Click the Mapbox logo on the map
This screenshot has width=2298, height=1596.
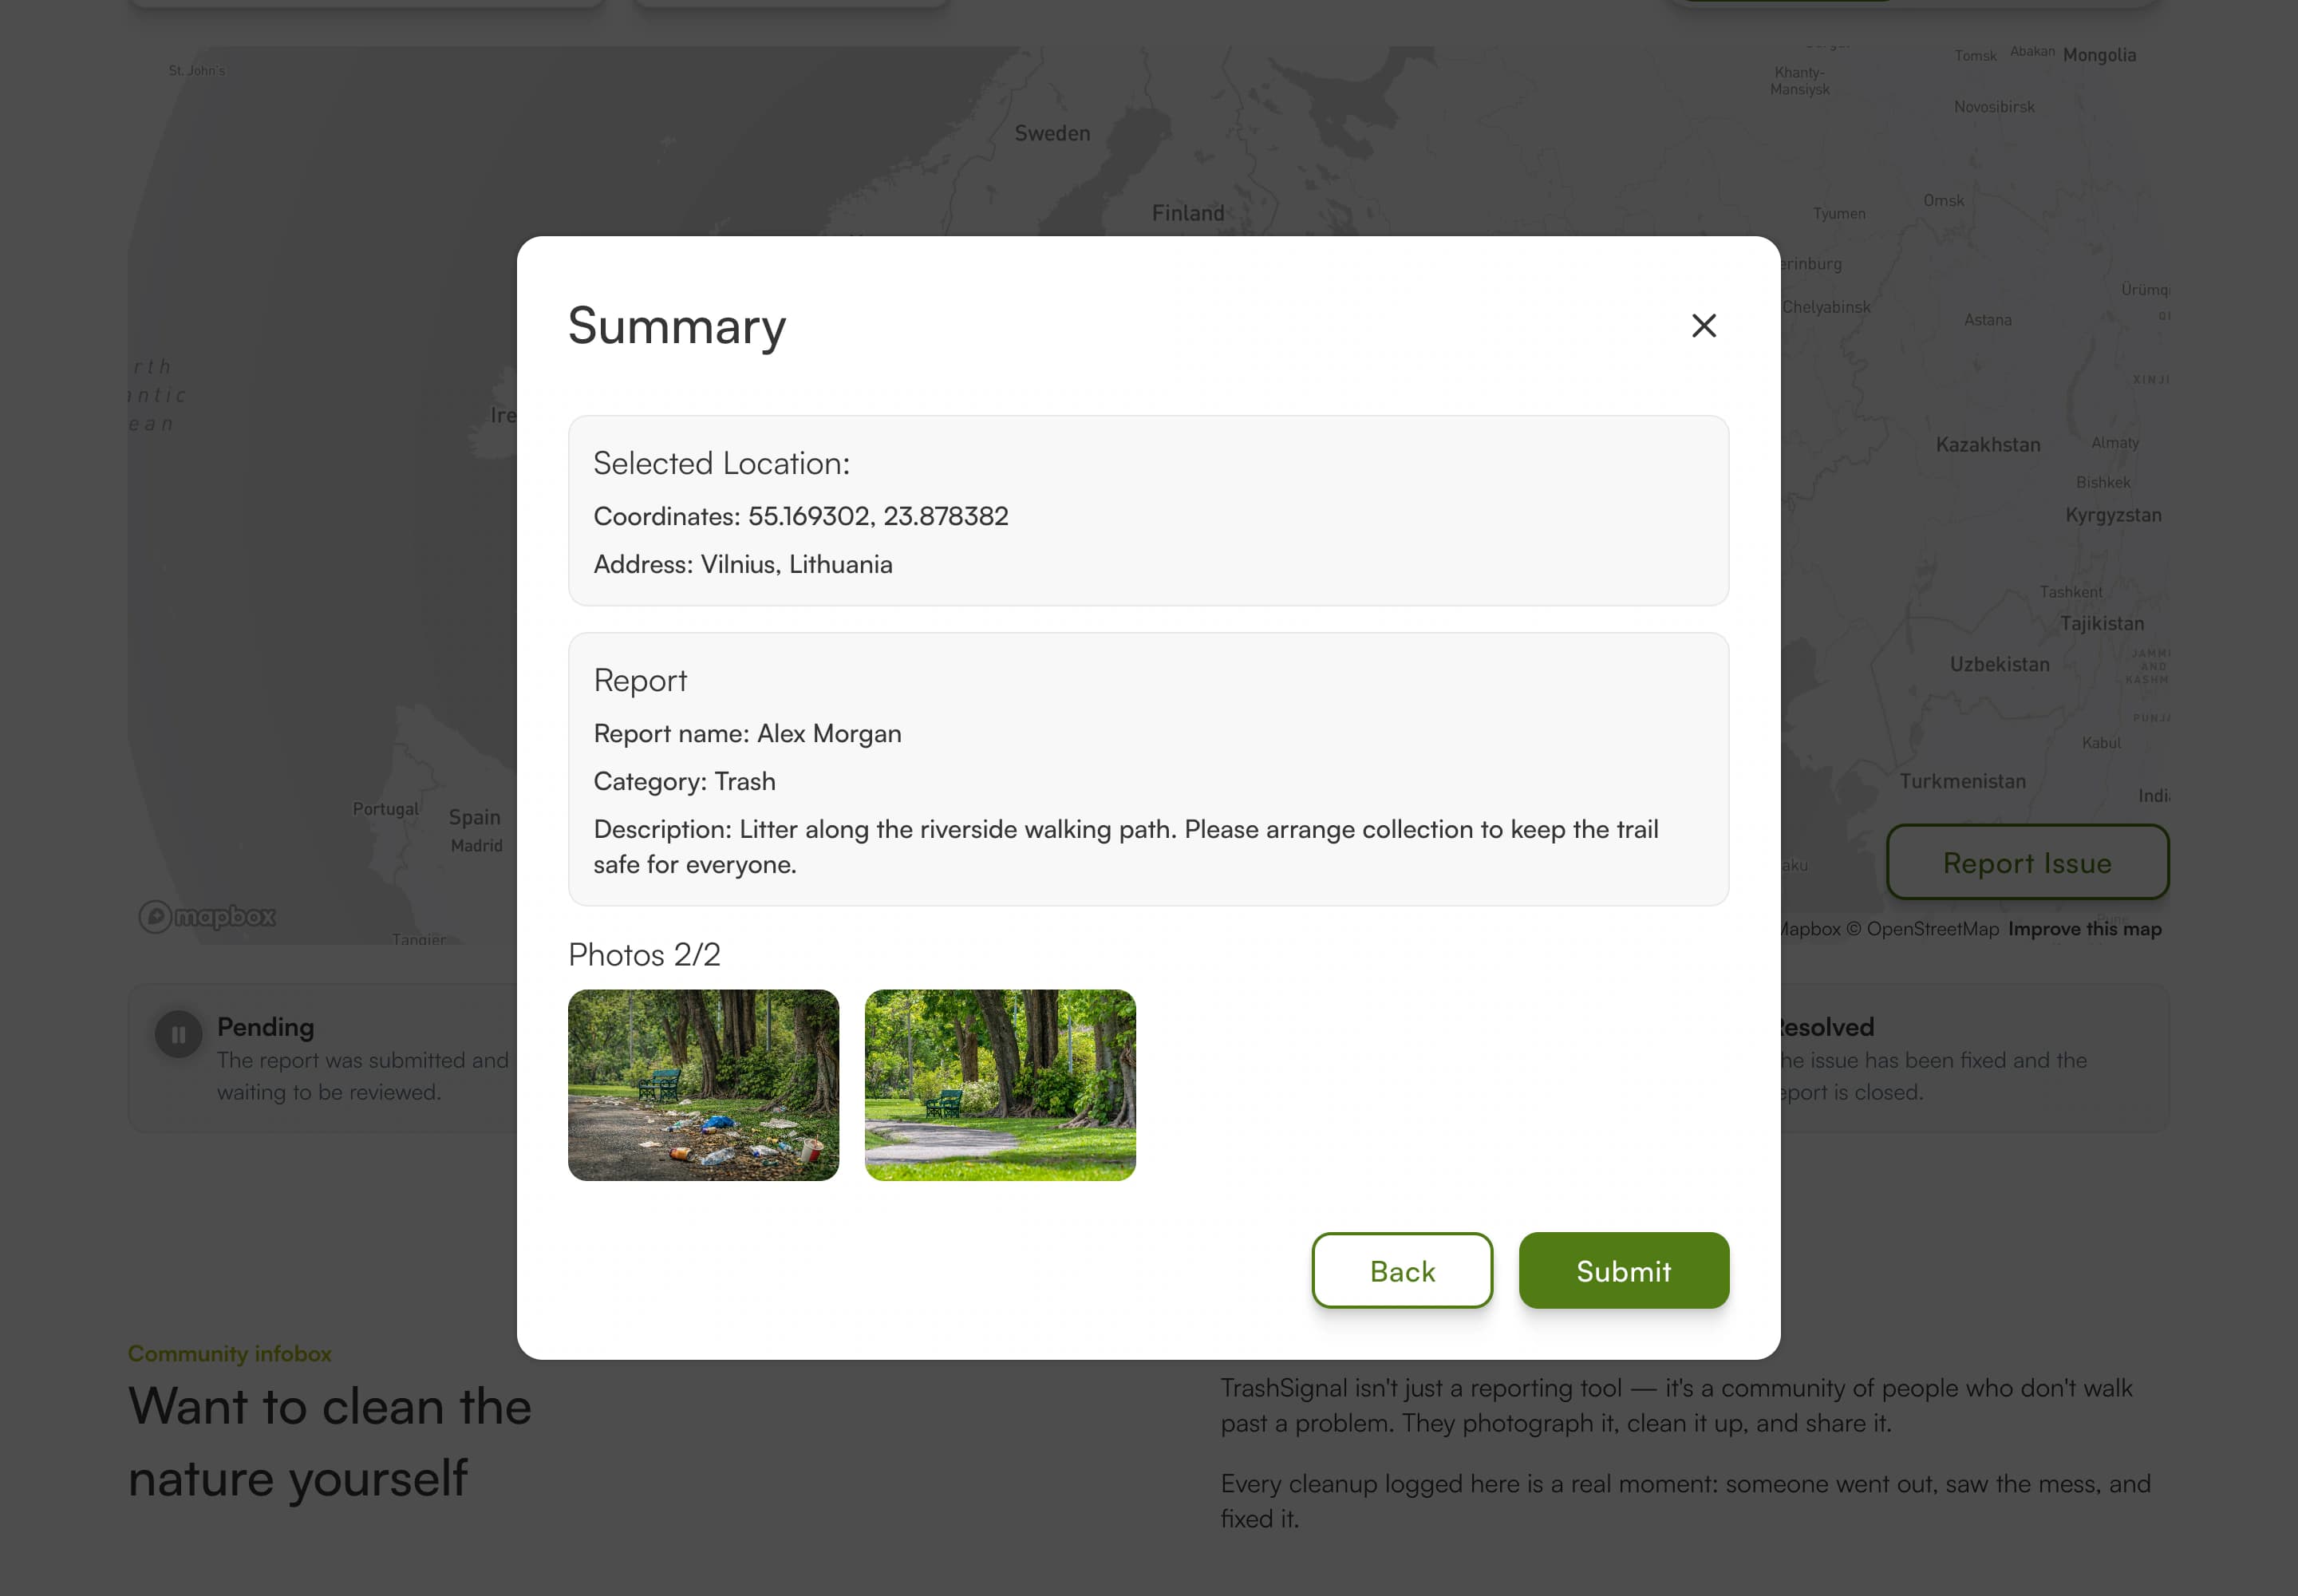pyautogui.click(x=207, y=916)
